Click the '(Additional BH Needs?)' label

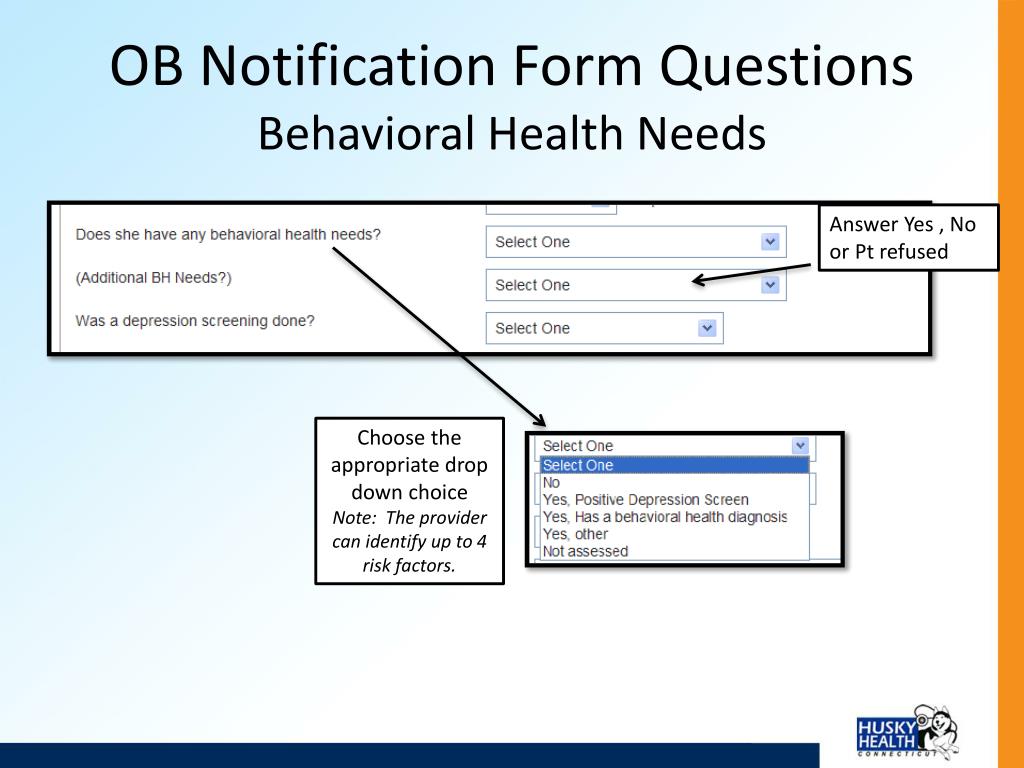click(153, 278)
